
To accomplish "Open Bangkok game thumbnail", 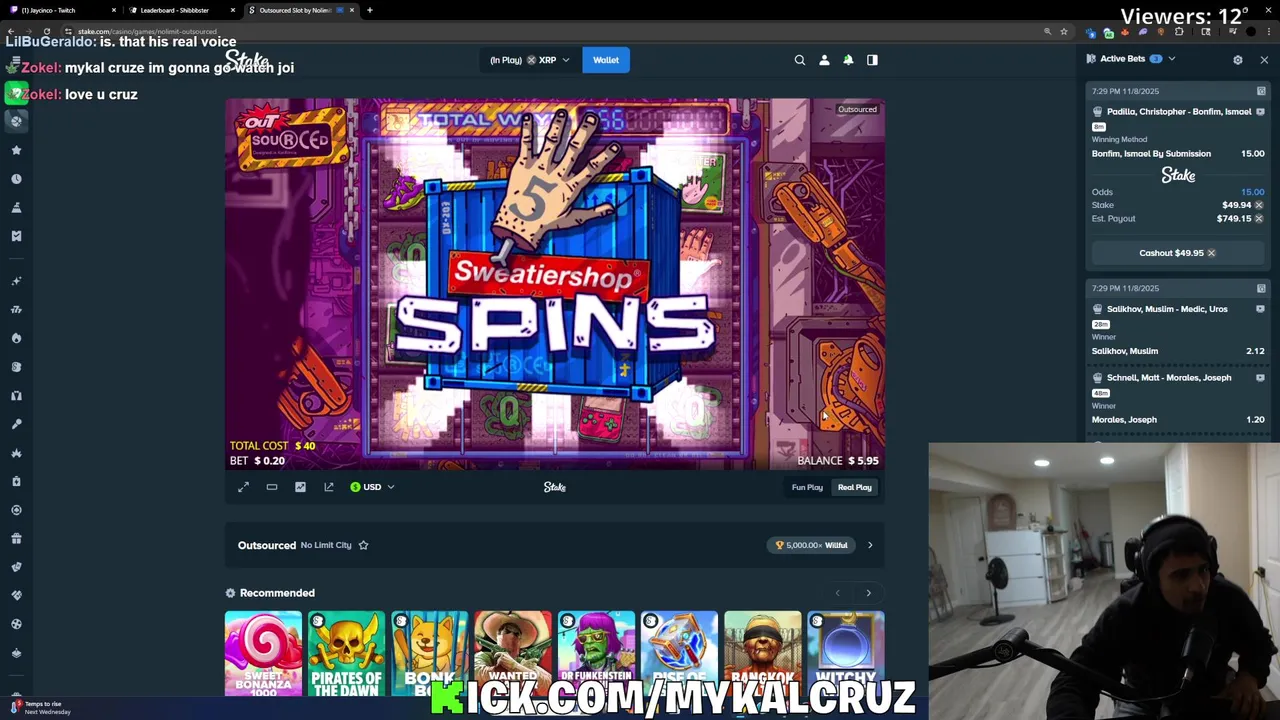I will (762, 654).
